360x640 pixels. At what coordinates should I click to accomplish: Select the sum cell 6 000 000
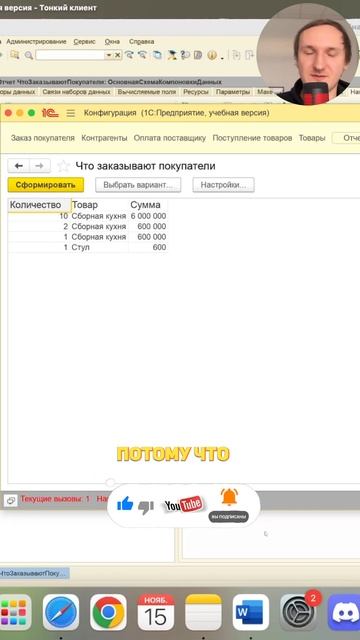(x=148, y=216)
